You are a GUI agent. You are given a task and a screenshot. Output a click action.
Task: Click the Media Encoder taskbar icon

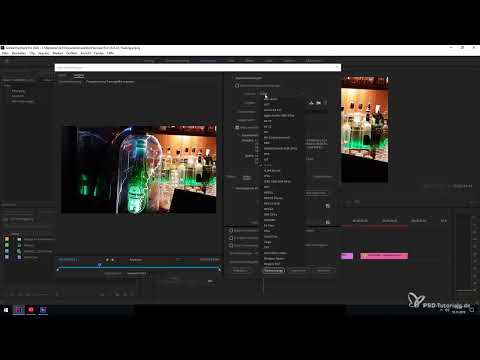(x=43, y=310)
